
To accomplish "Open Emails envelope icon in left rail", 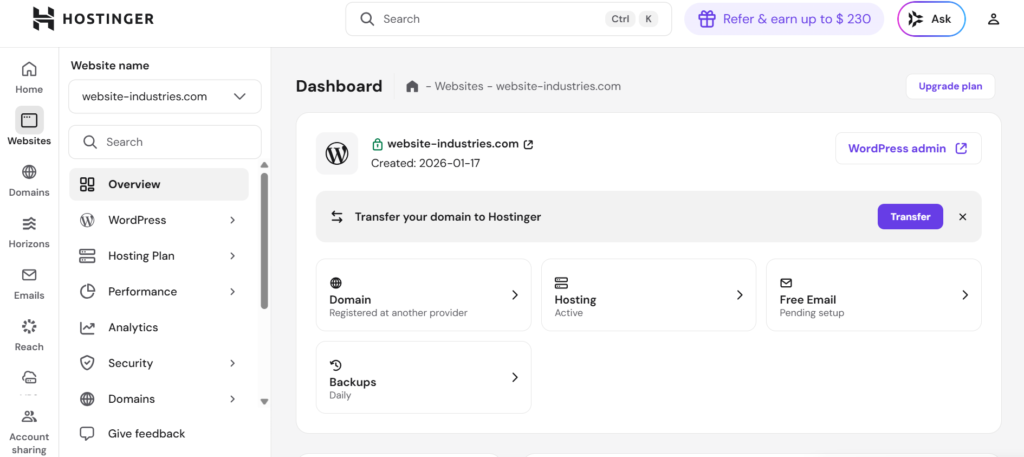I will click(x=29, y=282).
